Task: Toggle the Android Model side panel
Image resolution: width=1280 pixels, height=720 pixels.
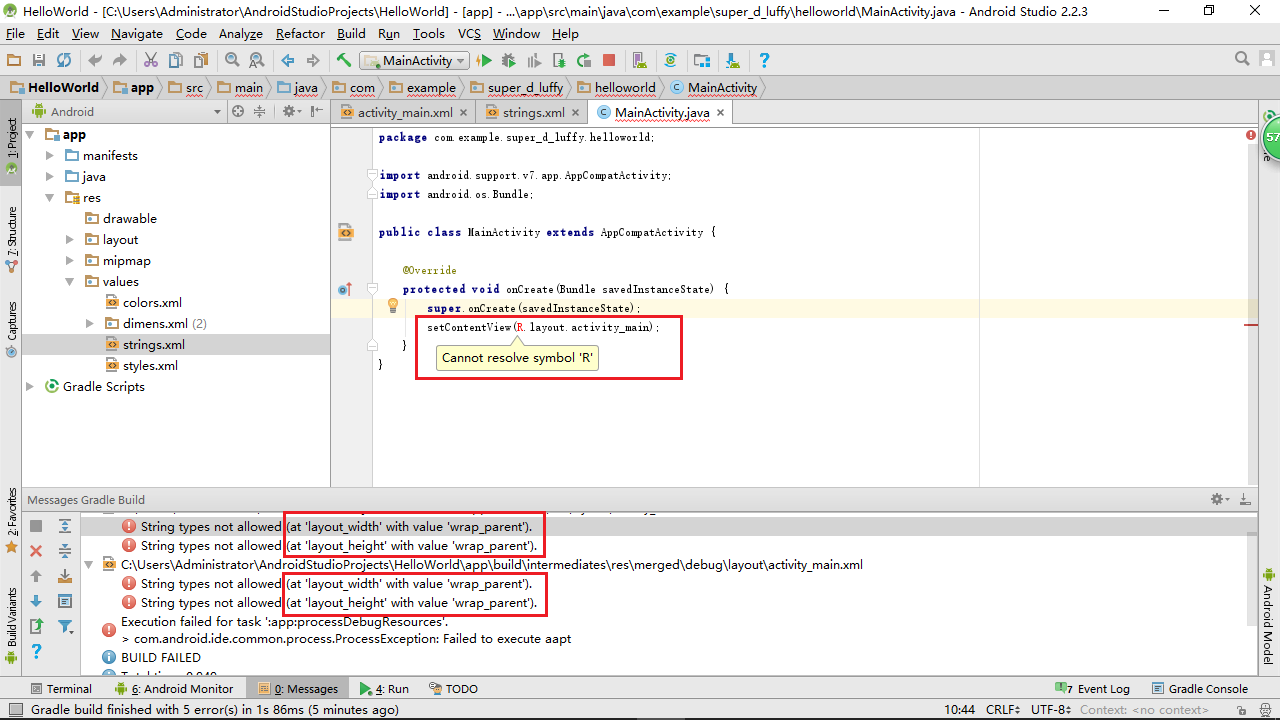Action: click(1268, 617)
